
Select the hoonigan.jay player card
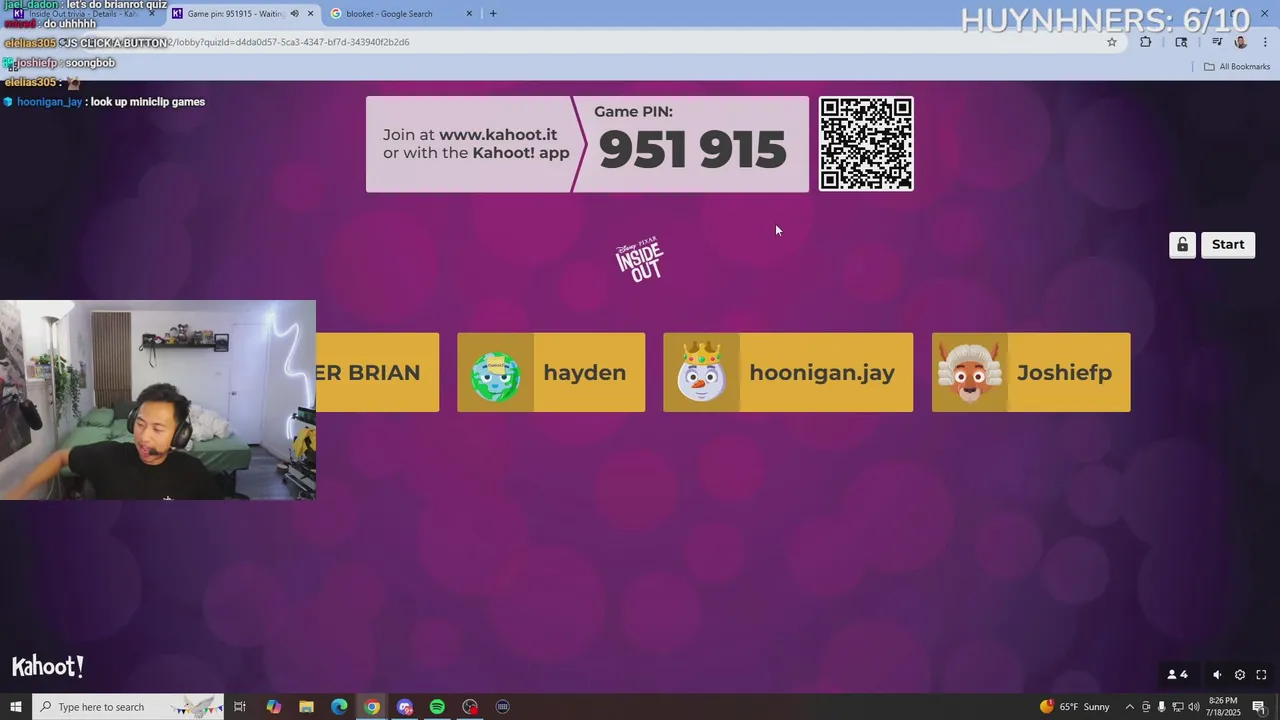point(788,372)
